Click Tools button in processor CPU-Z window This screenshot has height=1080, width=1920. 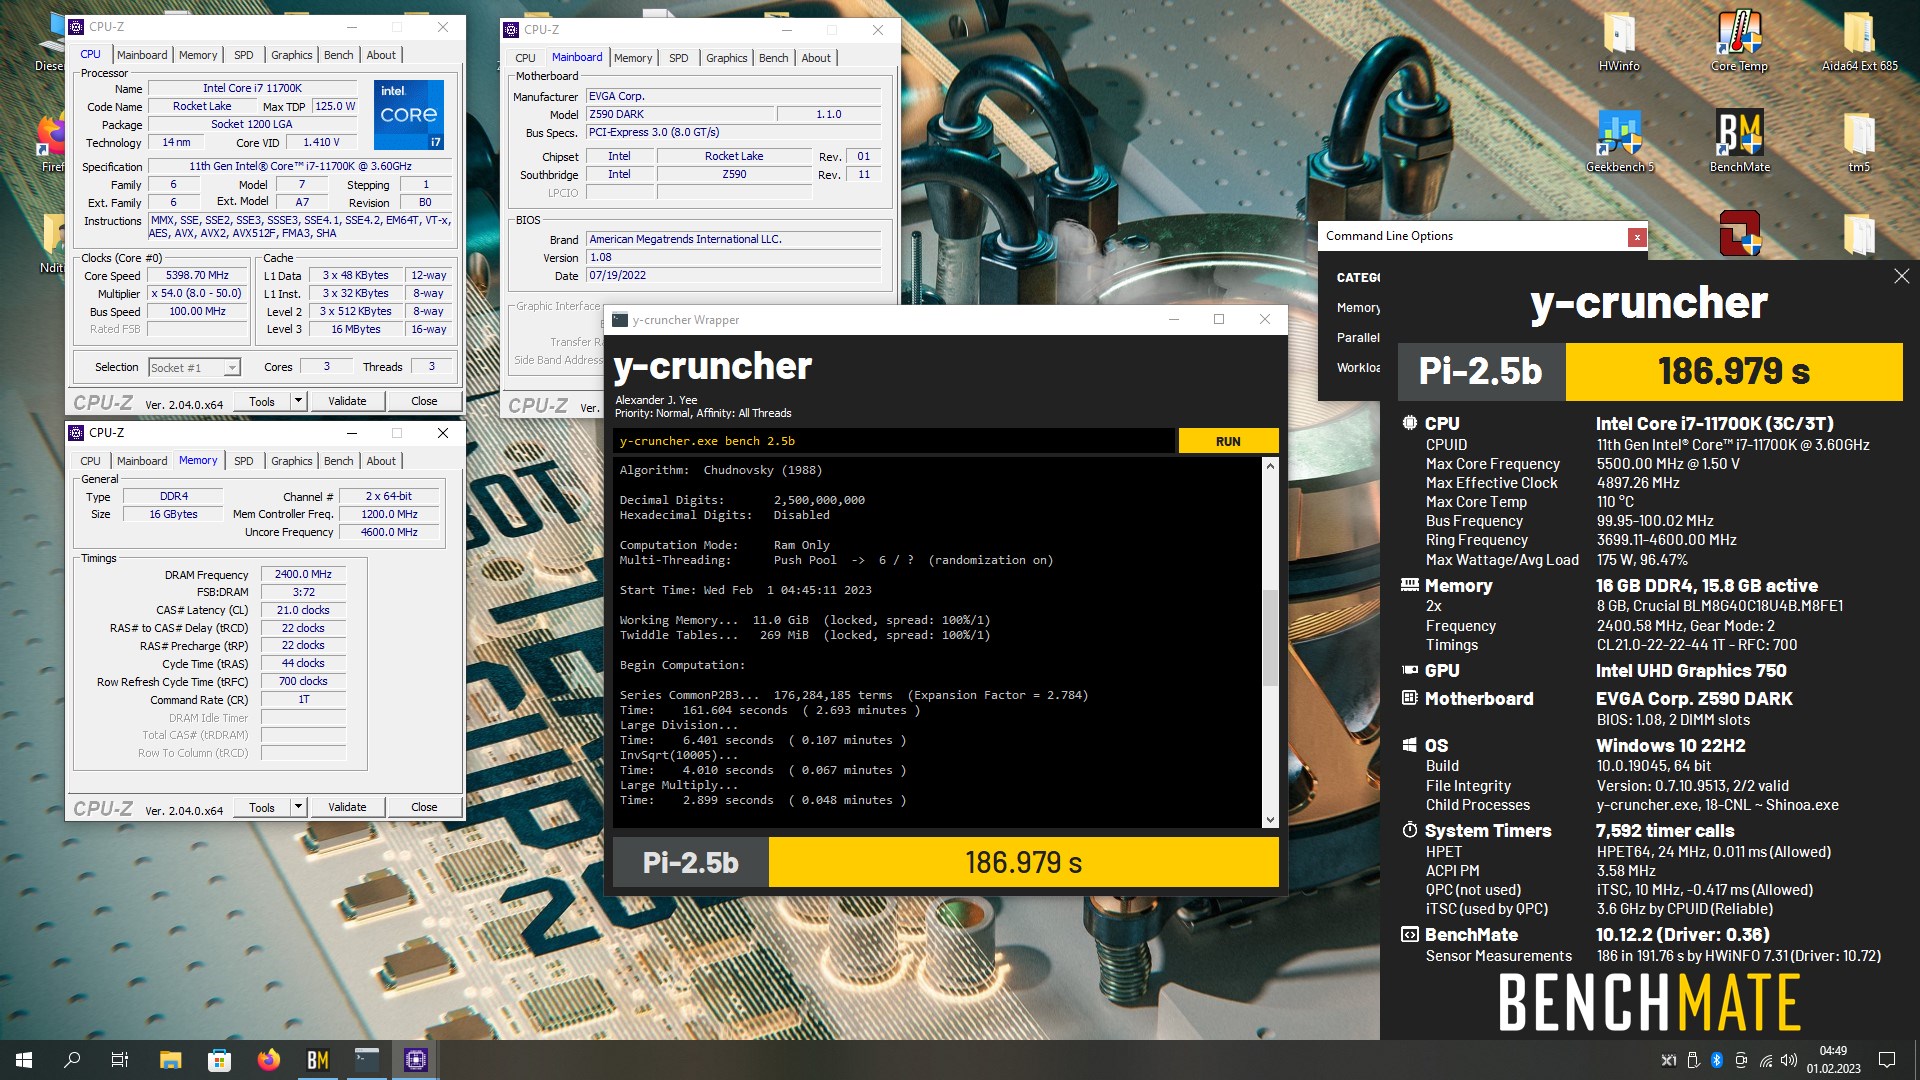coord(262,401)
